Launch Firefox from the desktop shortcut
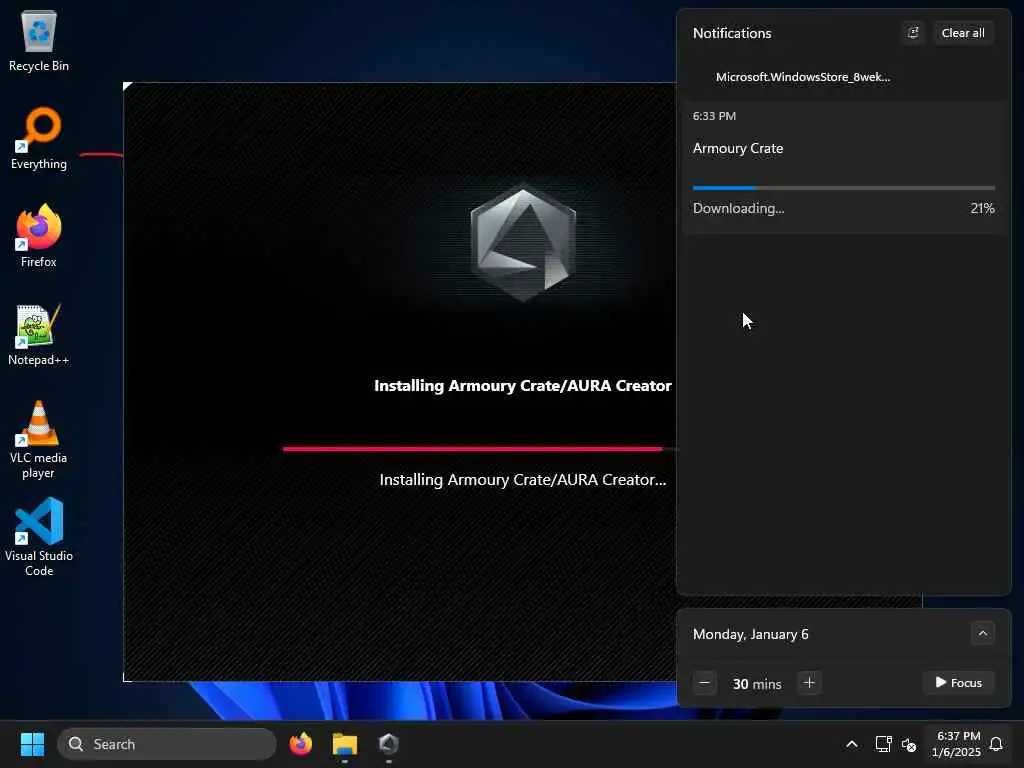 [39, 236]
